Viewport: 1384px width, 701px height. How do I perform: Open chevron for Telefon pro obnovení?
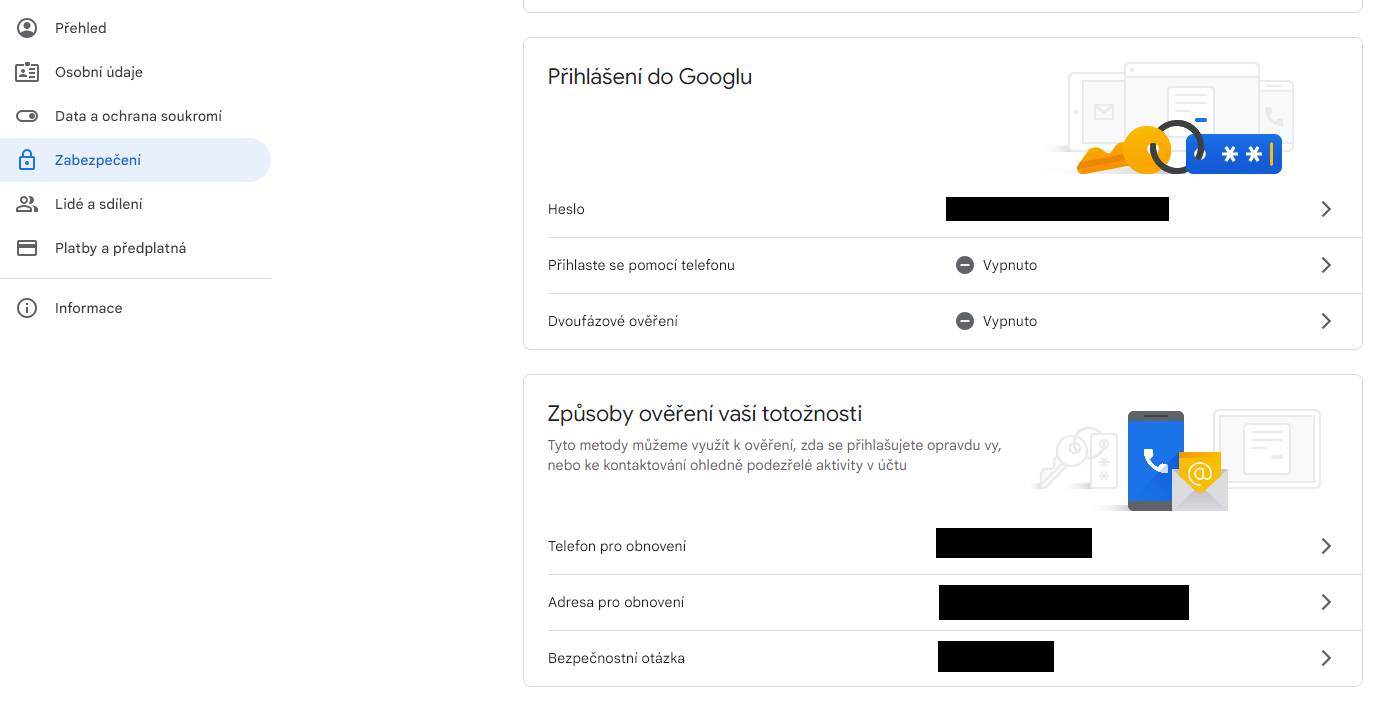1326,546
